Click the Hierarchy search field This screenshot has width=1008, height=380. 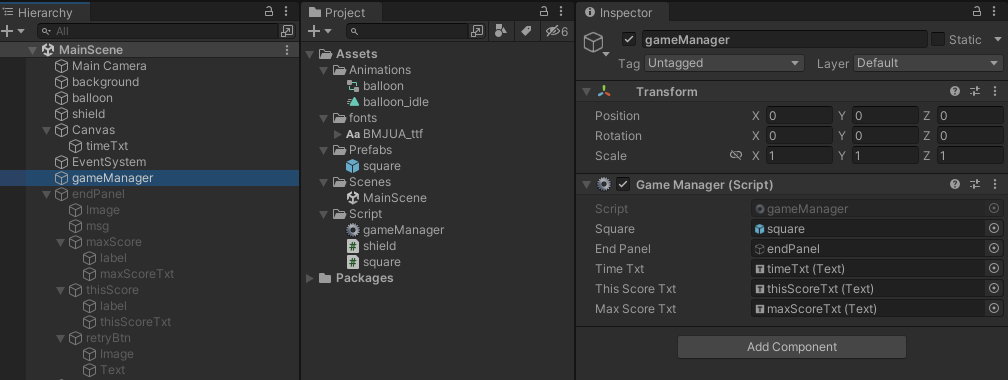tap(158, 31)
